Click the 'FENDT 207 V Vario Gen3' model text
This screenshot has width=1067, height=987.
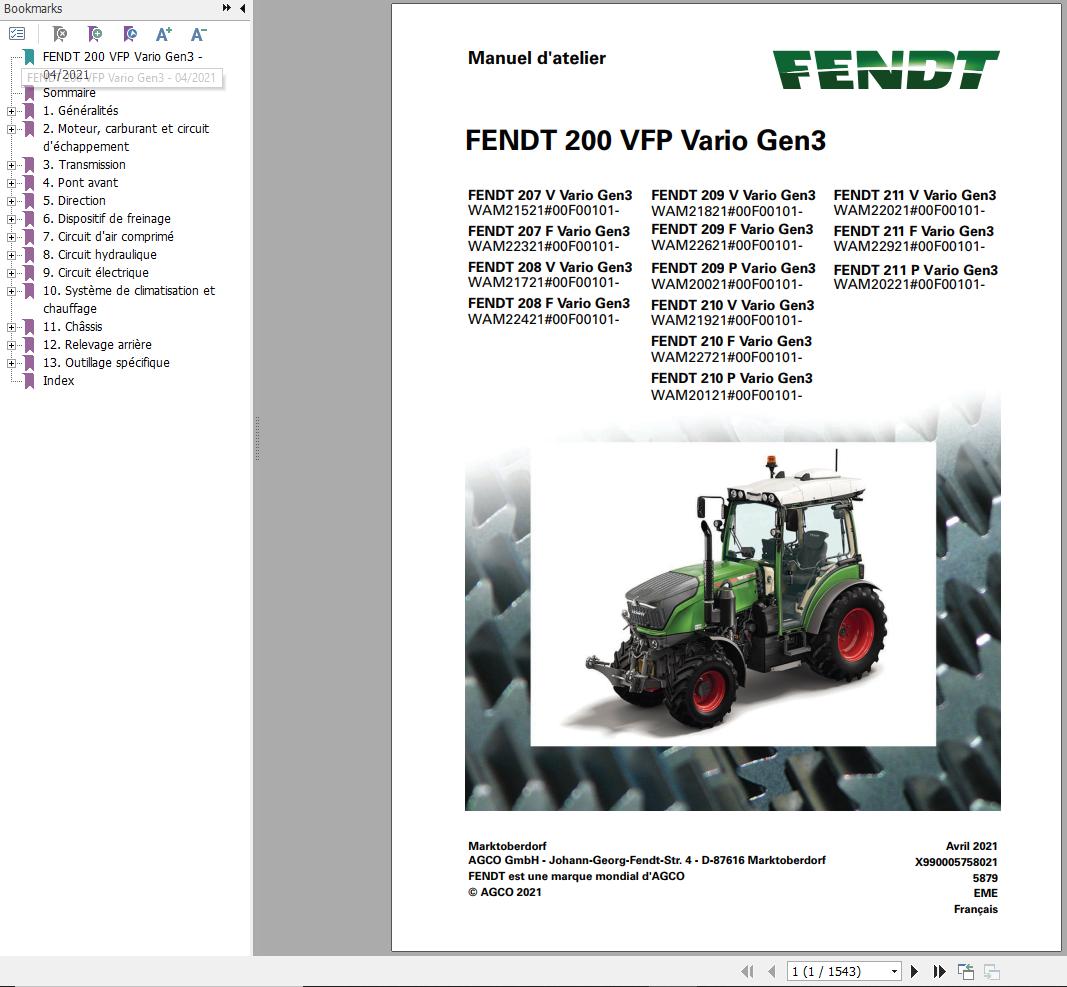[x=550, y=195]
